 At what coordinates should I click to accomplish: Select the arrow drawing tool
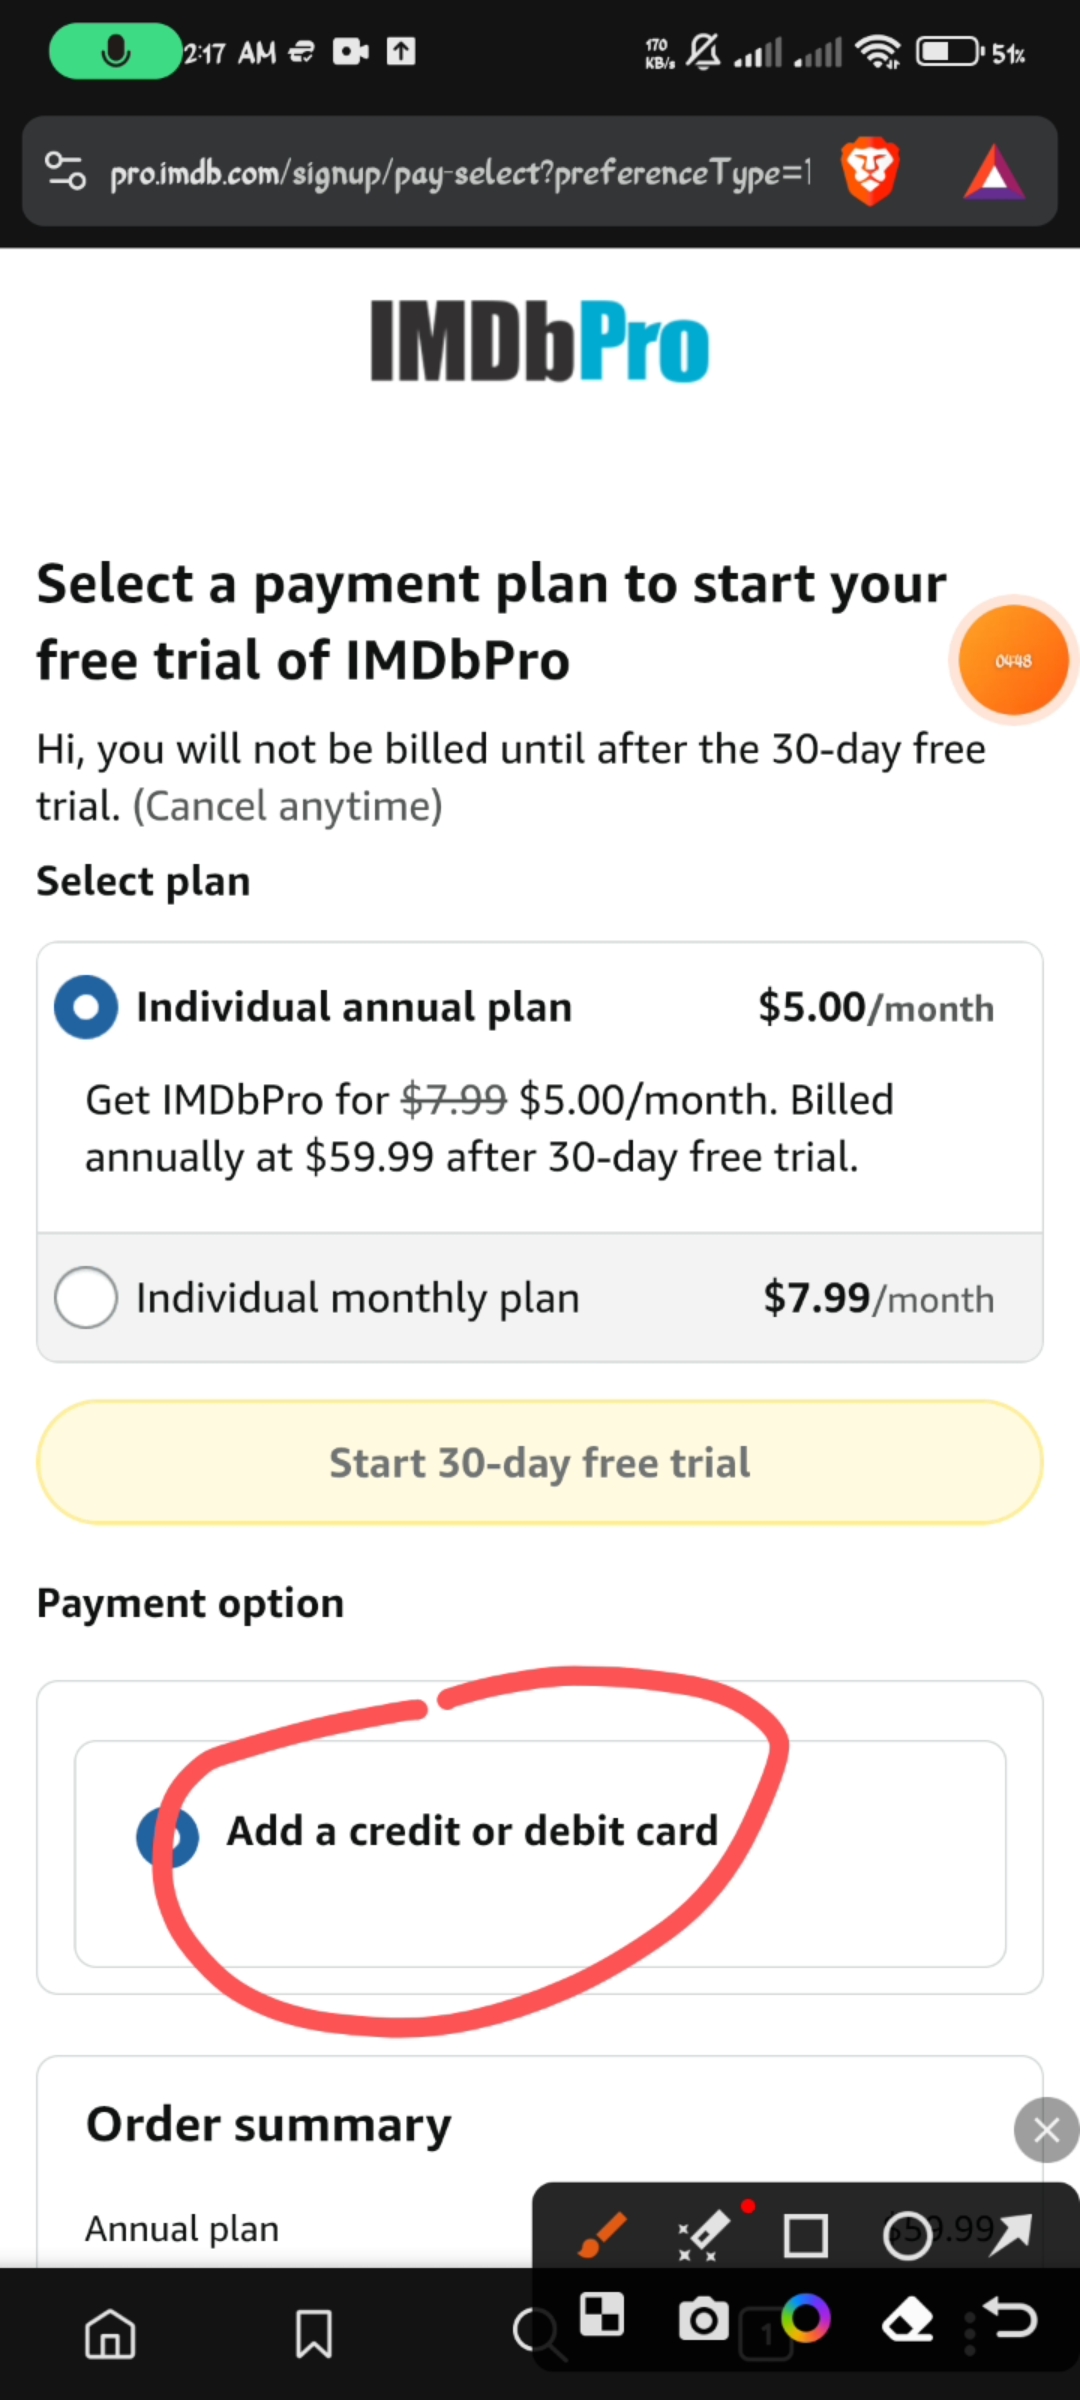pos(1010,2234)
